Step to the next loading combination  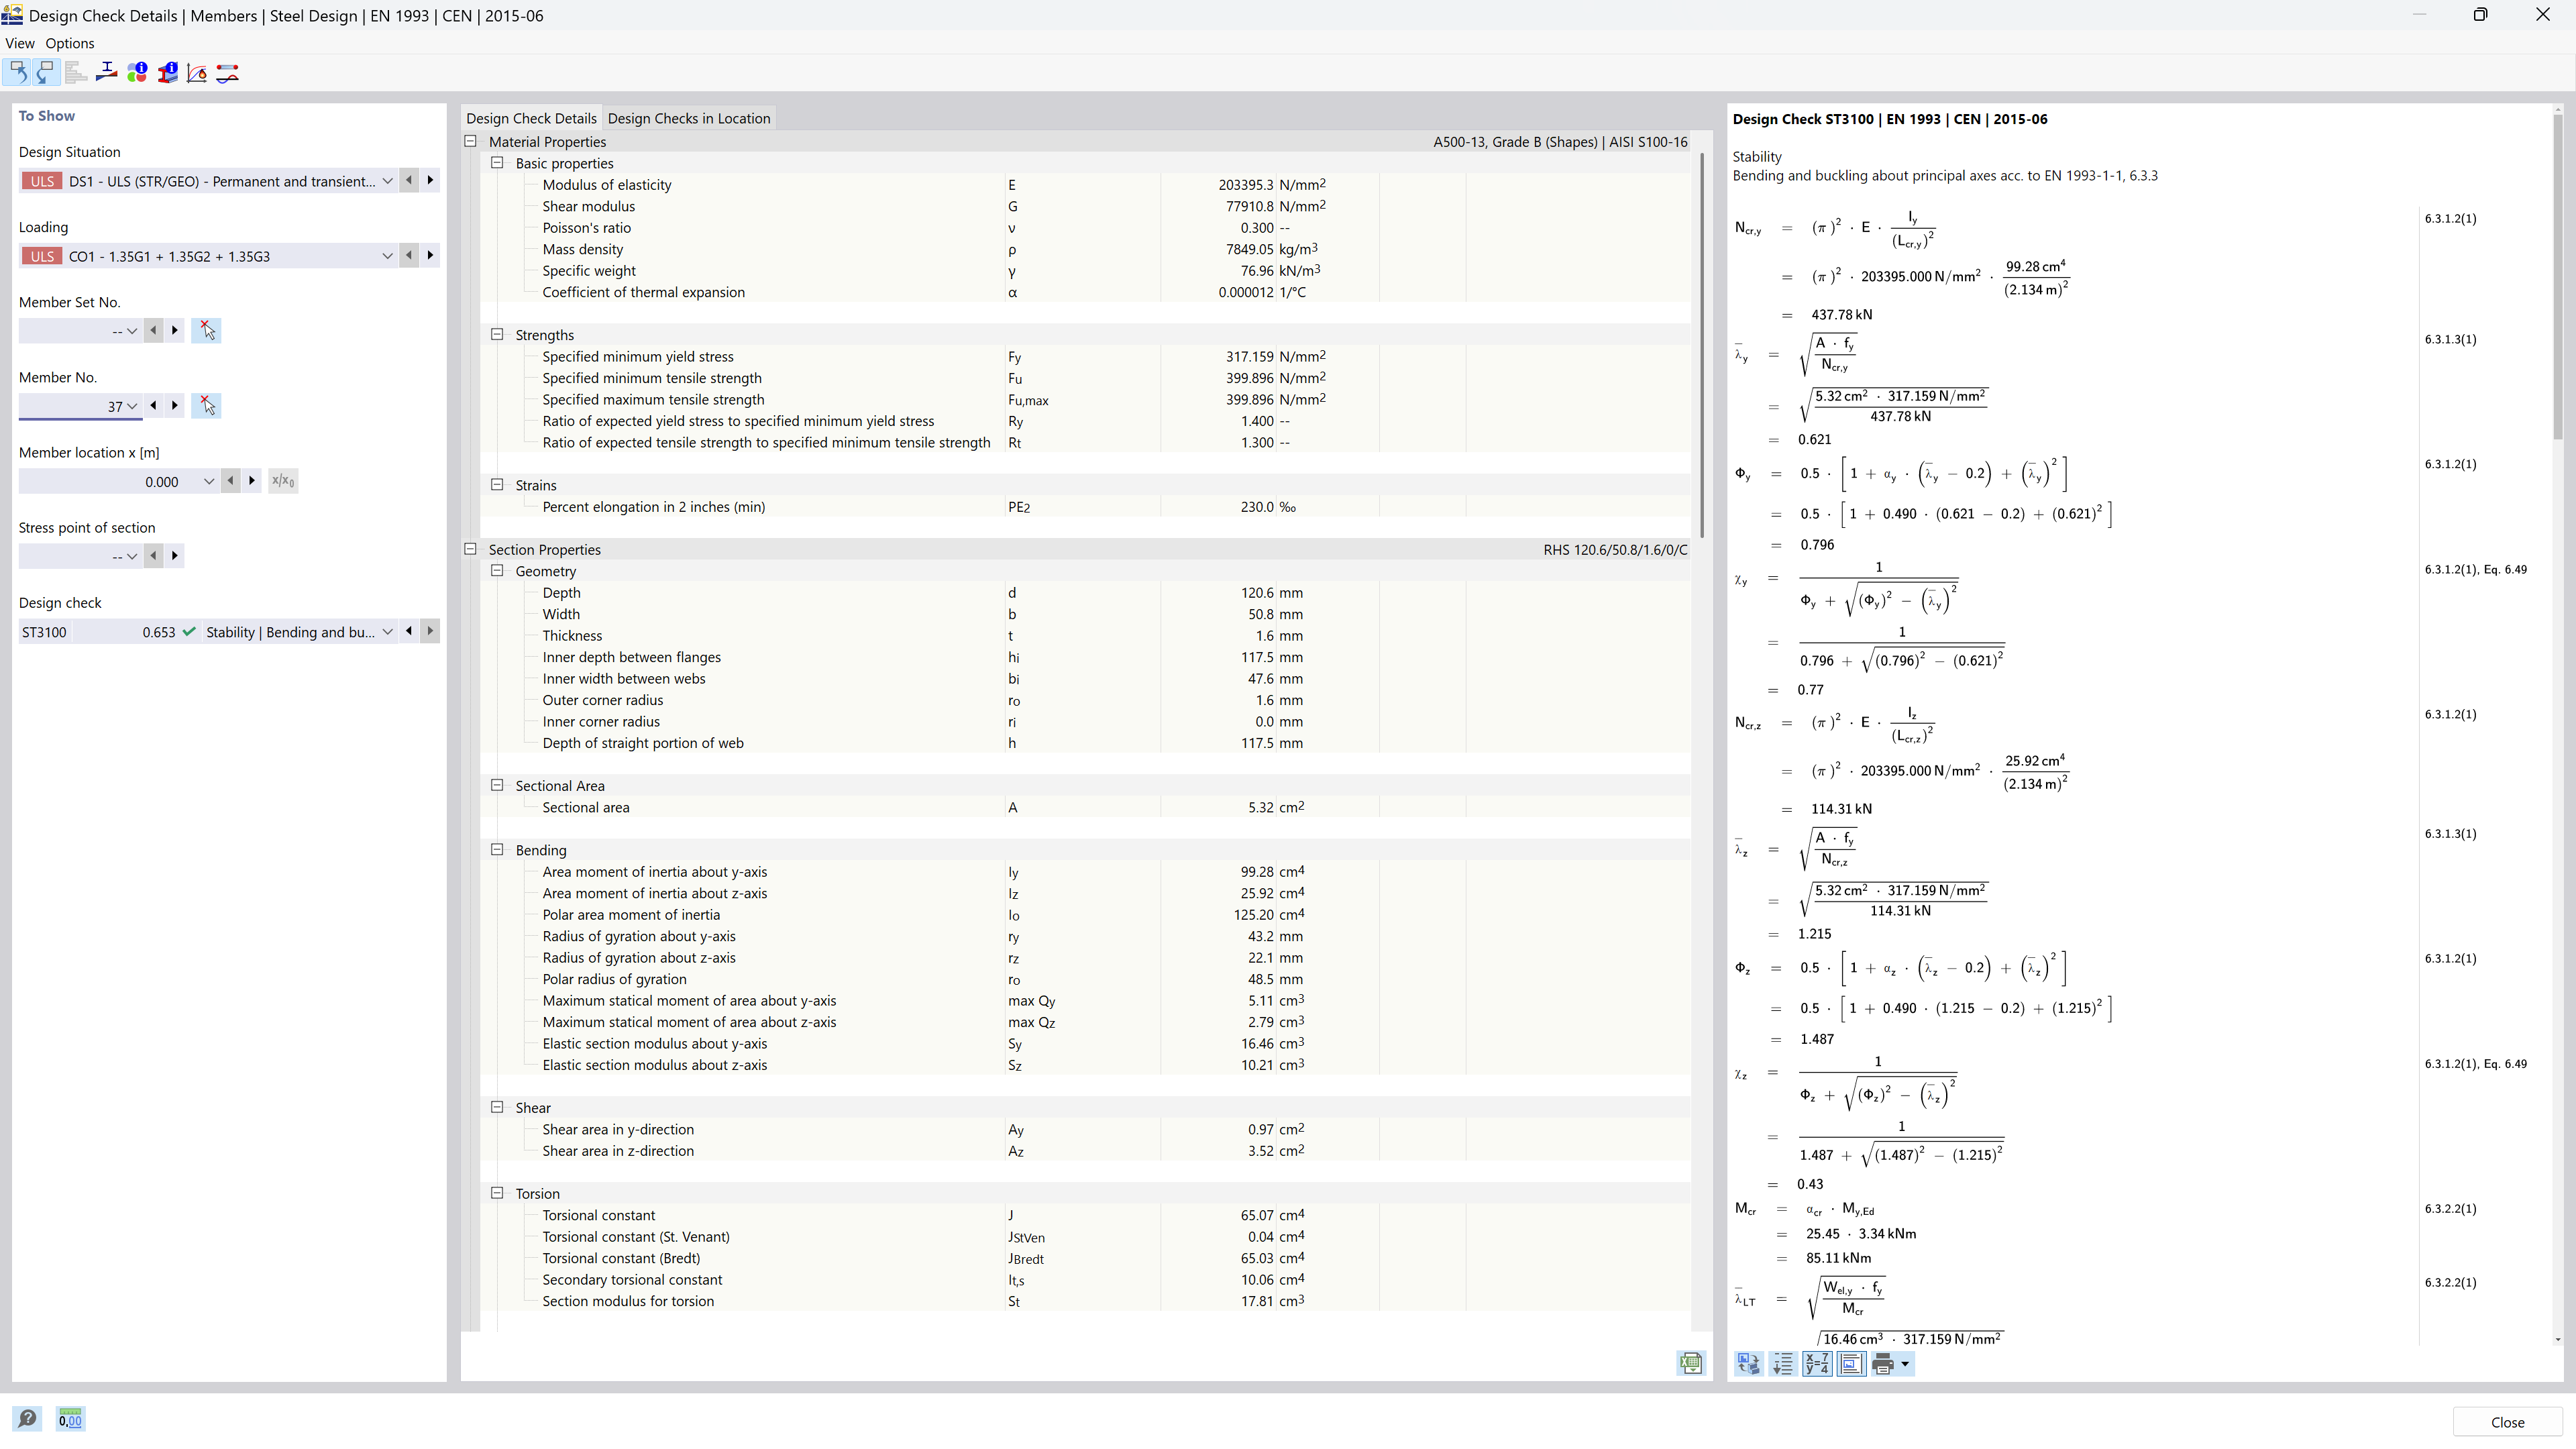pyautogui.click(x=430, y=255)
